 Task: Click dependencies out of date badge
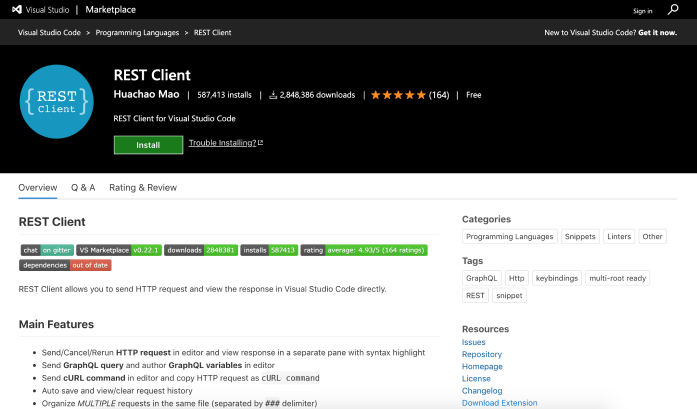(65, 265)
